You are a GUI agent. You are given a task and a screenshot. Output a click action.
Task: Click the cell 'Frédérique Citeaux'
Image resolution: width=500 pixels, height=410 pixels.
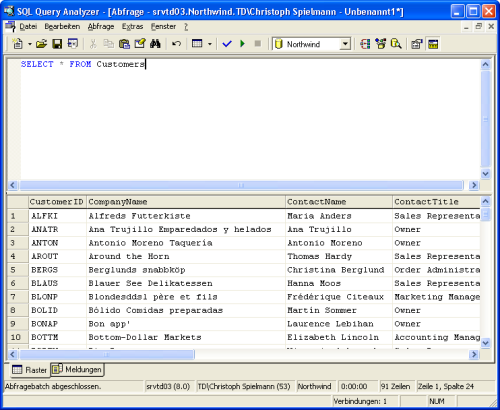(339, 297)
